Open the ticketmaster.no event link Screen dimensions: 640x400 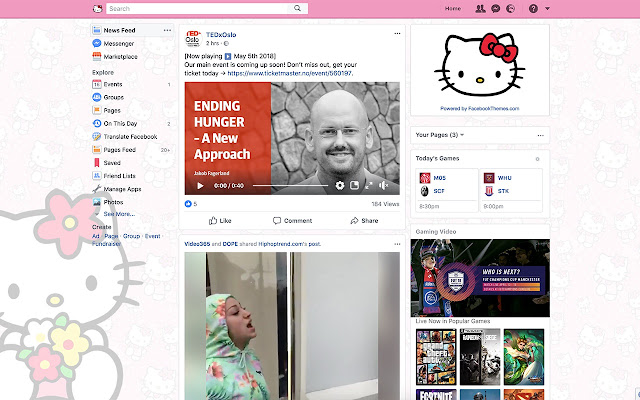tap(290, 73)
